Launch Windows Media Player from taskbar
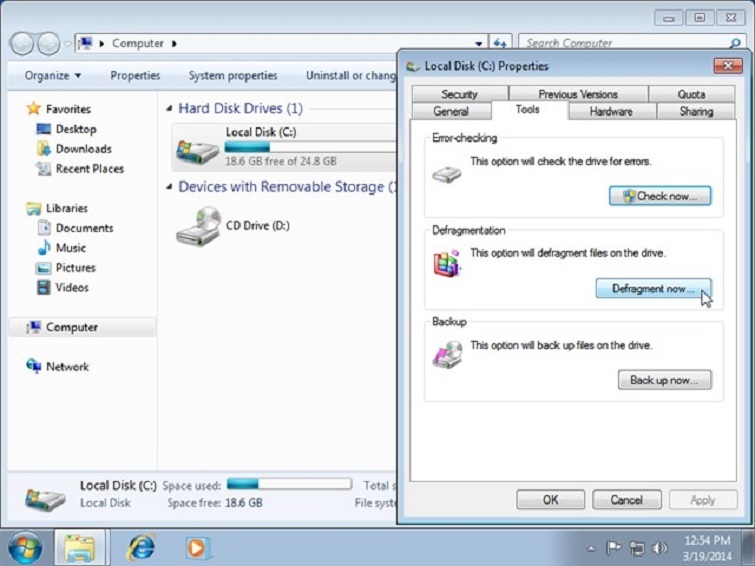This screenshot has width=755, height=566. tap(198, 547)
